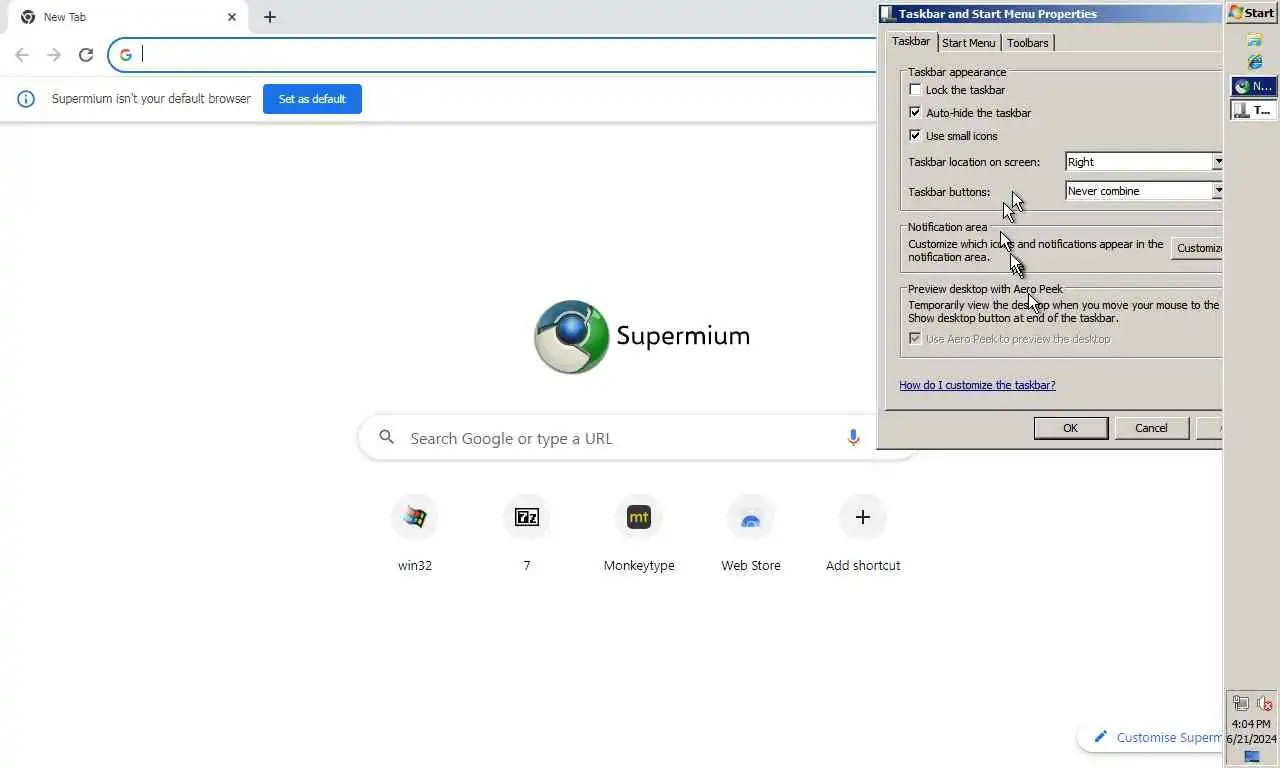Click the Supermium logo image
The width and height of the screenshot is (1280, 768).
pos(571,337)
